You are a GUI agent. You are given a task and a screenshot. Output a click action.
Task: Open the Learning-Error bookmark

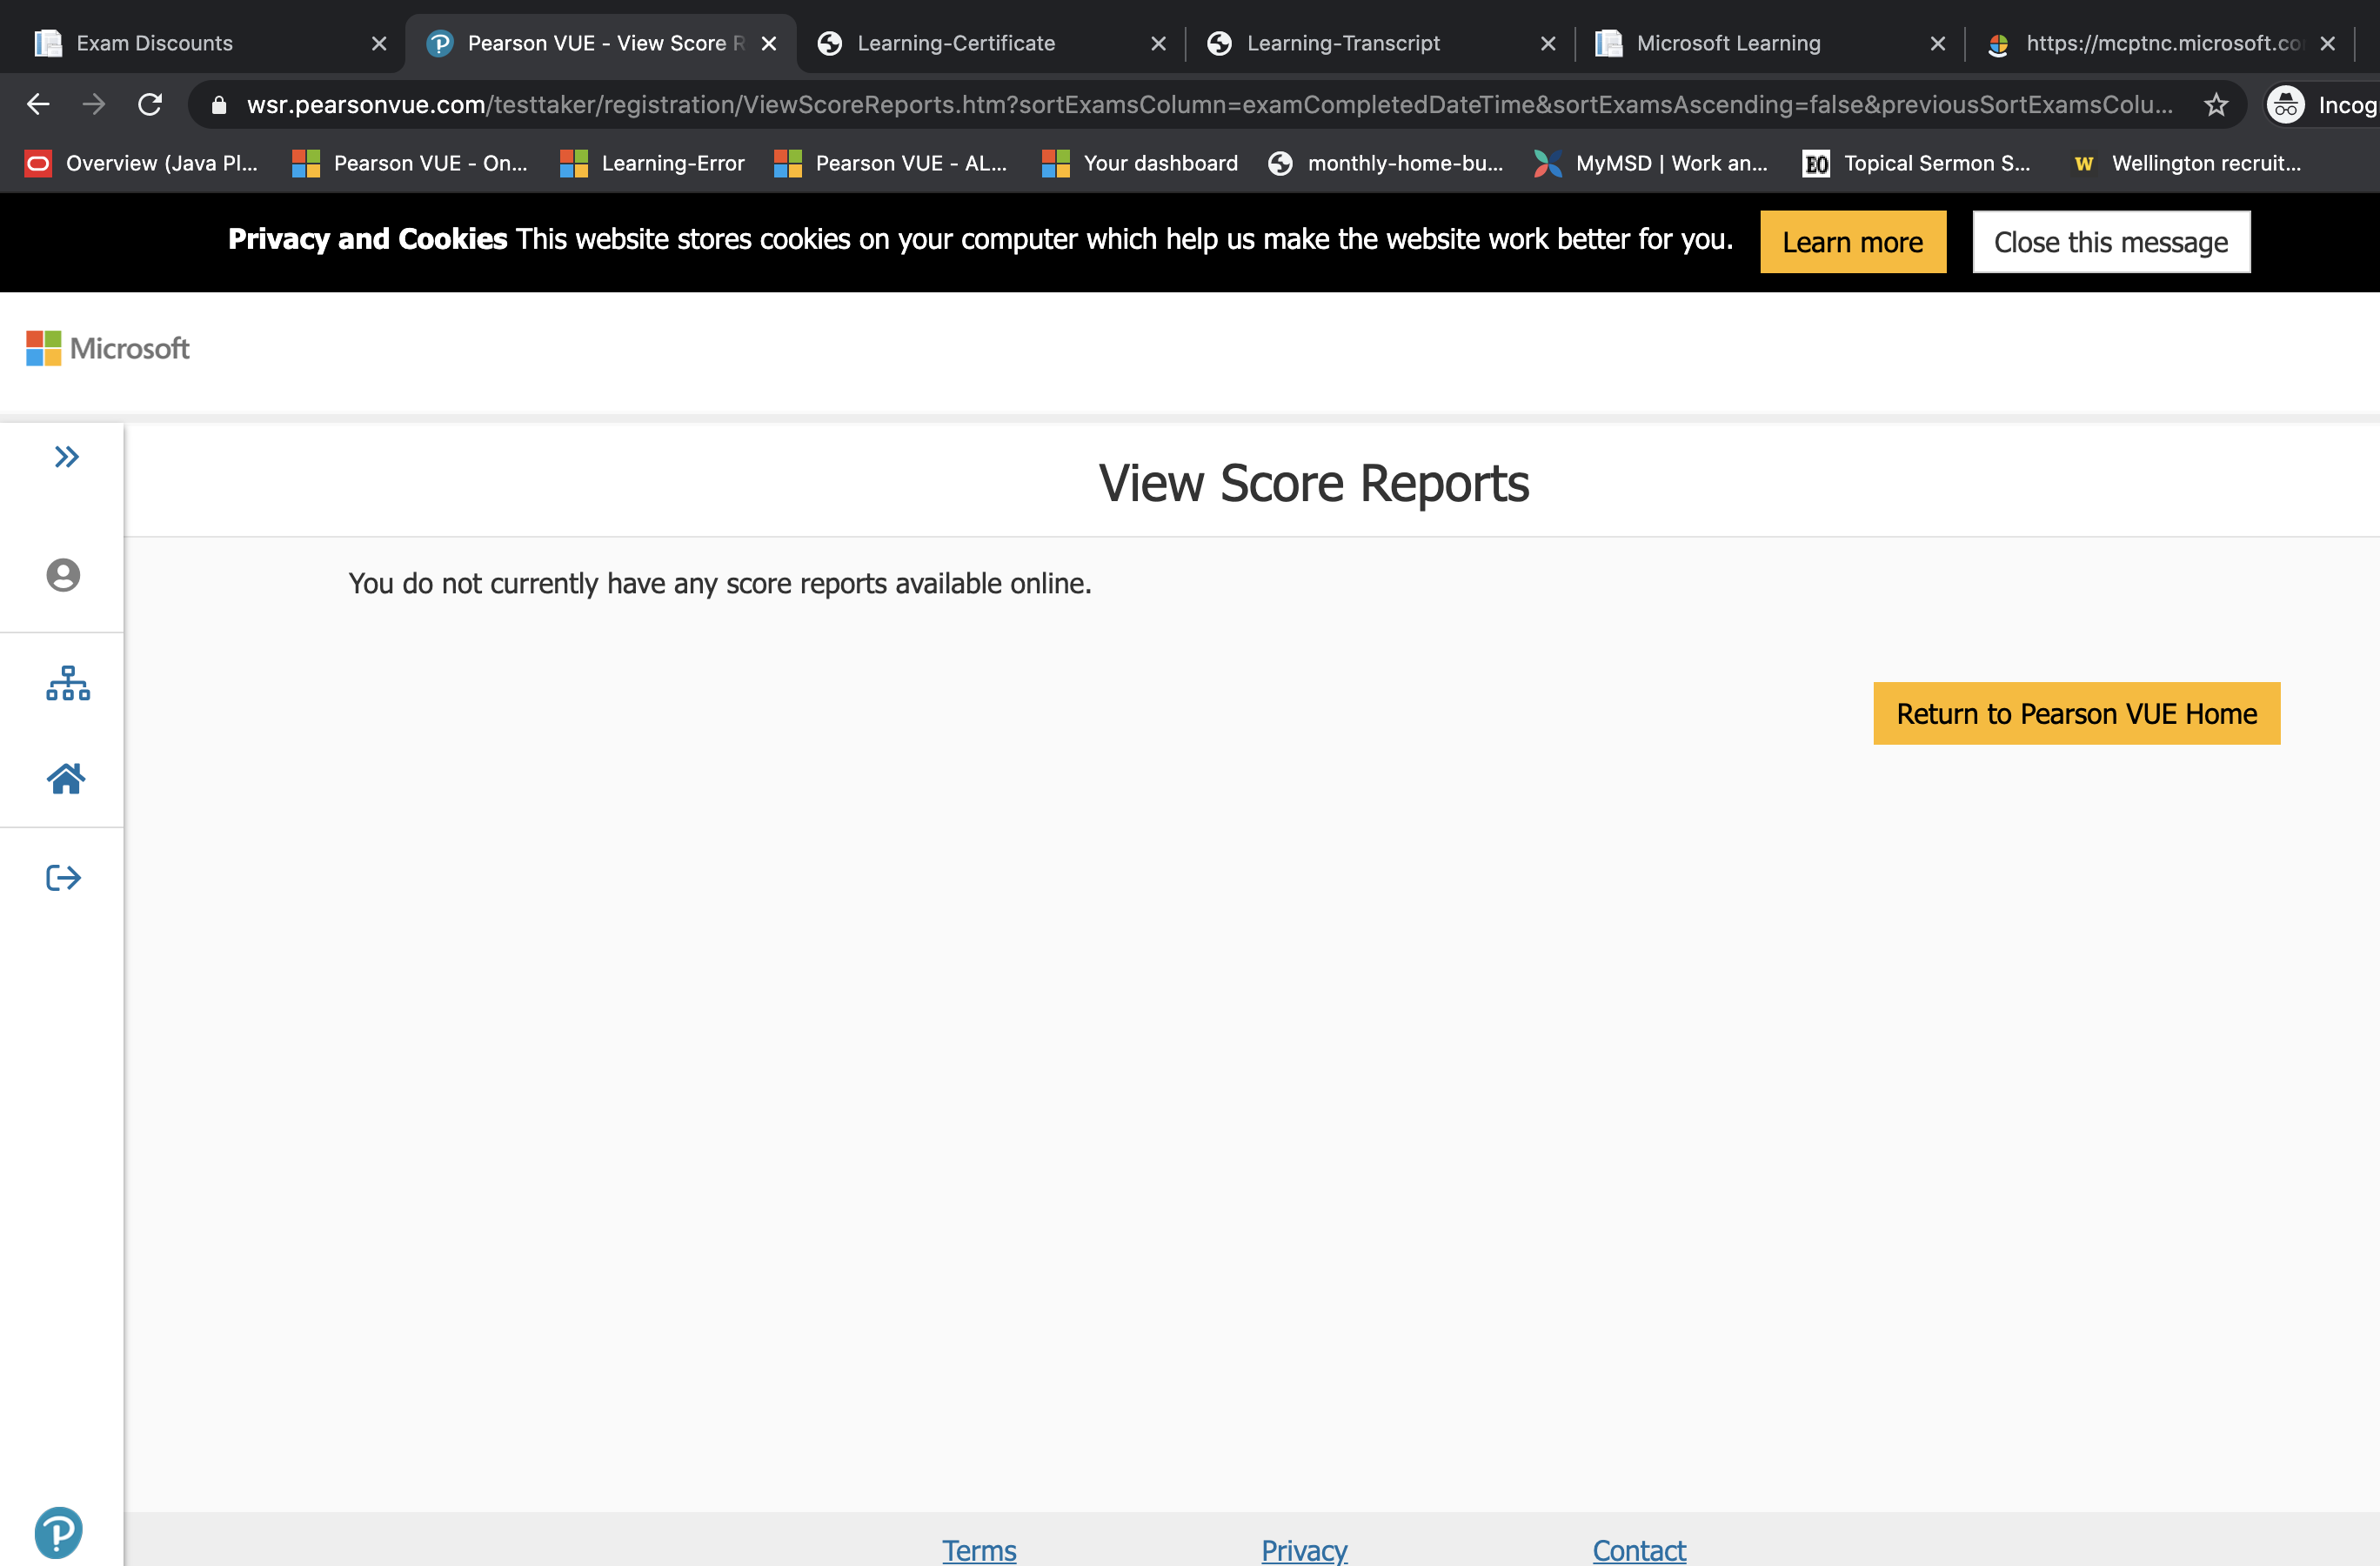click(x=653, y=163)
